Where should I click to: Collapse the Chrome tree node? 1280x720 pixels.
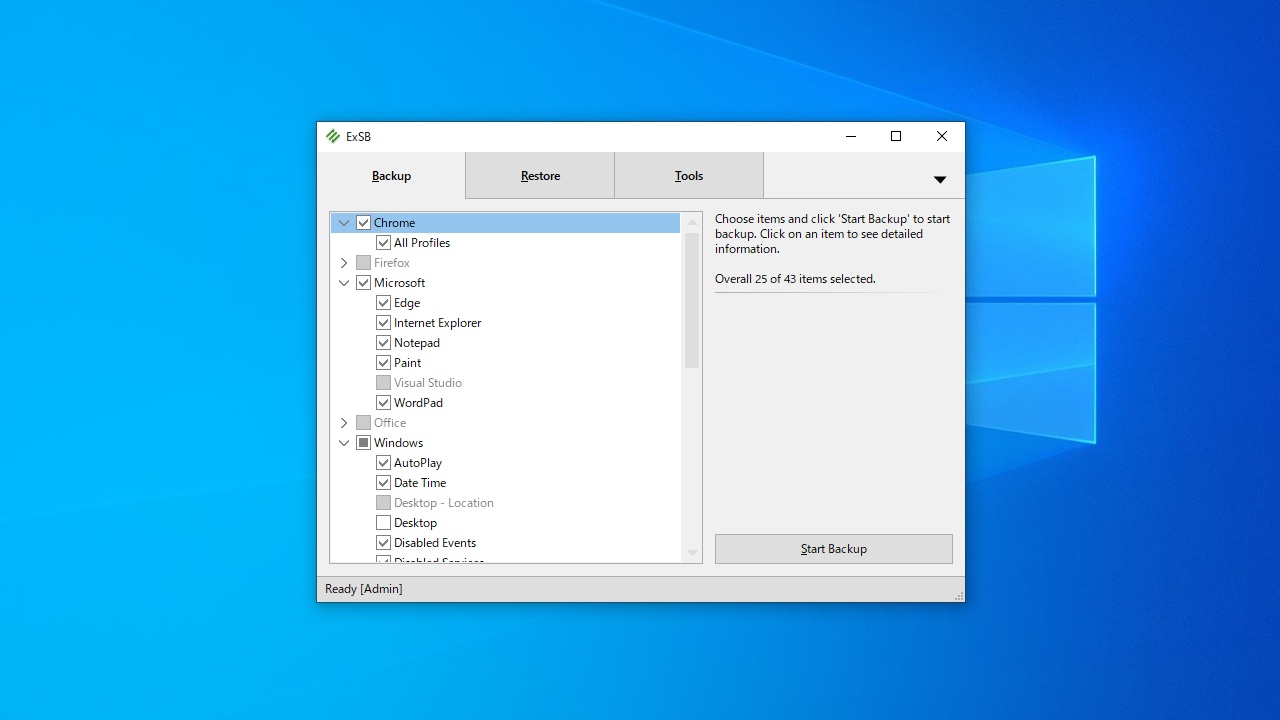[344, 223]
